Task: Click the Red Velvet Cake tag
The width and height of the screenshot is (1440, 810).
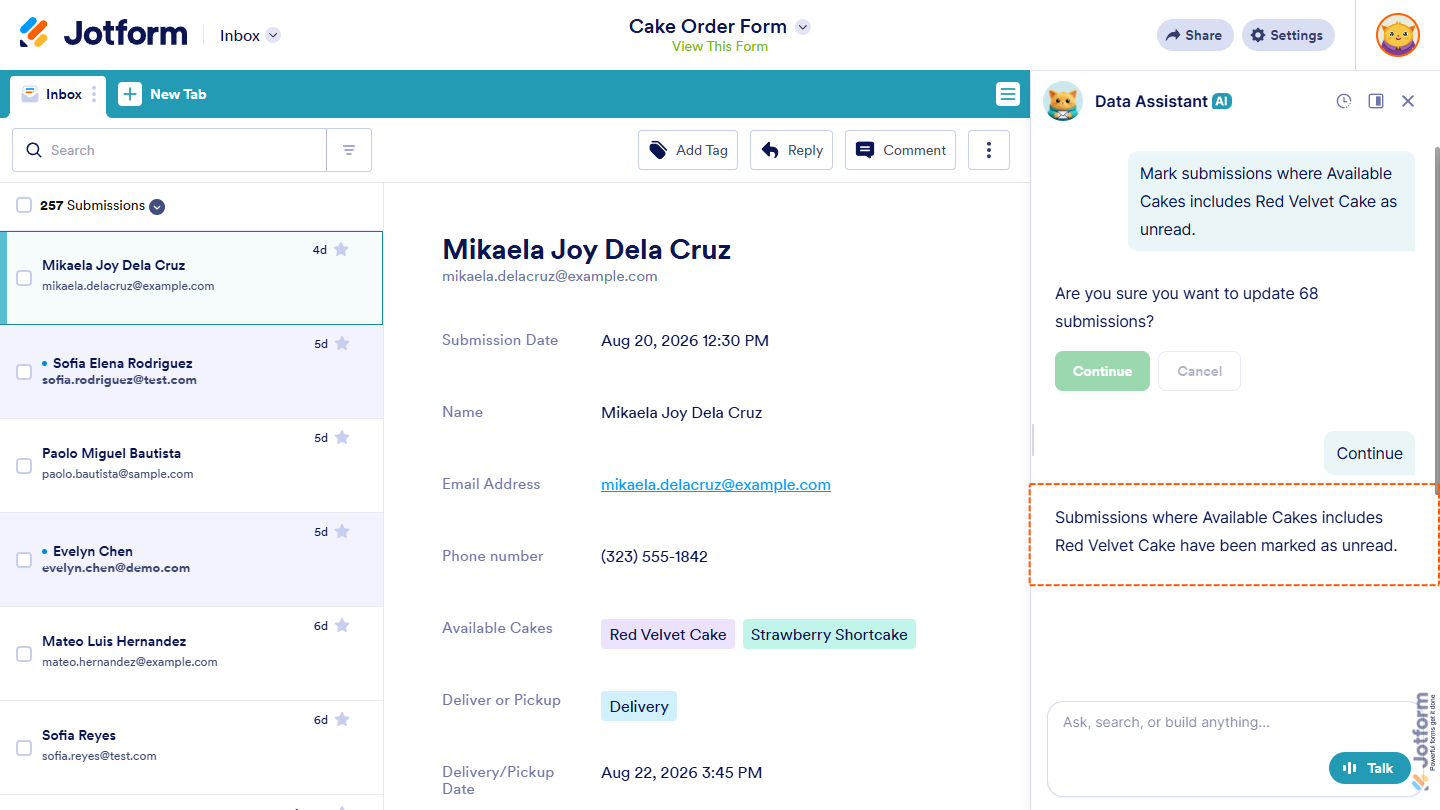Action: [668, 634]
